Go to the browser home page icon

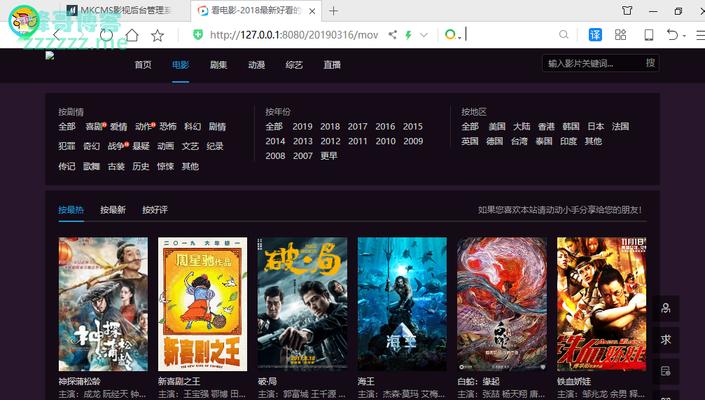tap(132, 35)
